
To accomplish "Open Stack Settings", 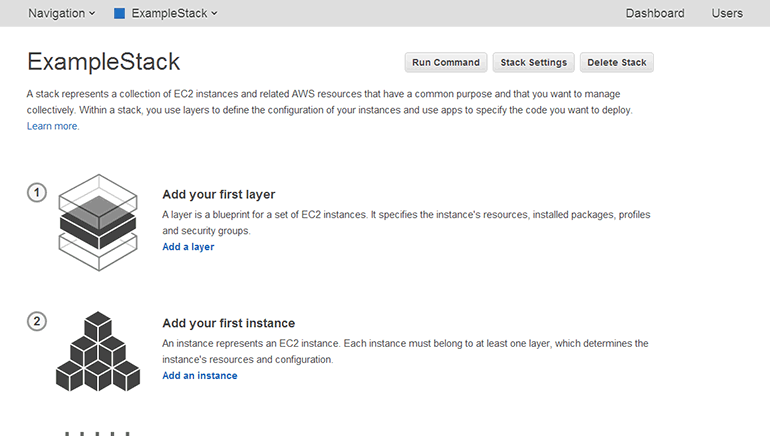I will [534, 62].
